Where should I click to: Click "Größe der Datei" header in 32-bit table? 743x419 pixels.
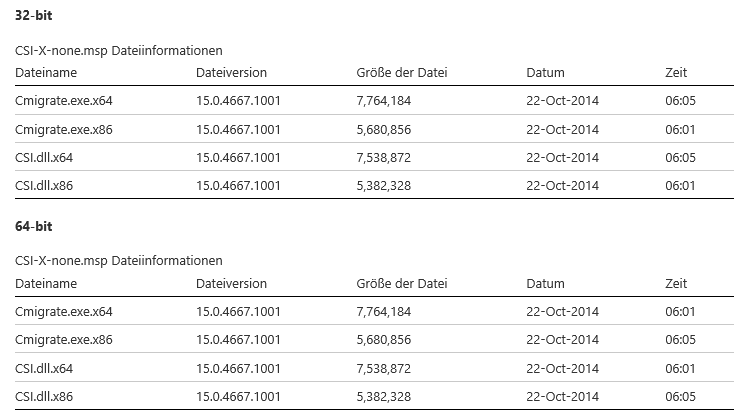click(400, 72)
